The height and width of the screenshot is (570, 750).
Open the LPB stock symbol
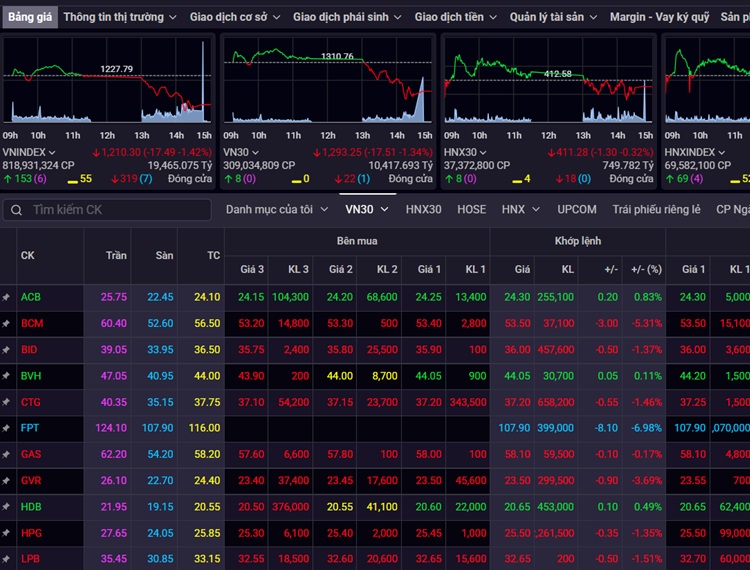(x=30, y=559)
